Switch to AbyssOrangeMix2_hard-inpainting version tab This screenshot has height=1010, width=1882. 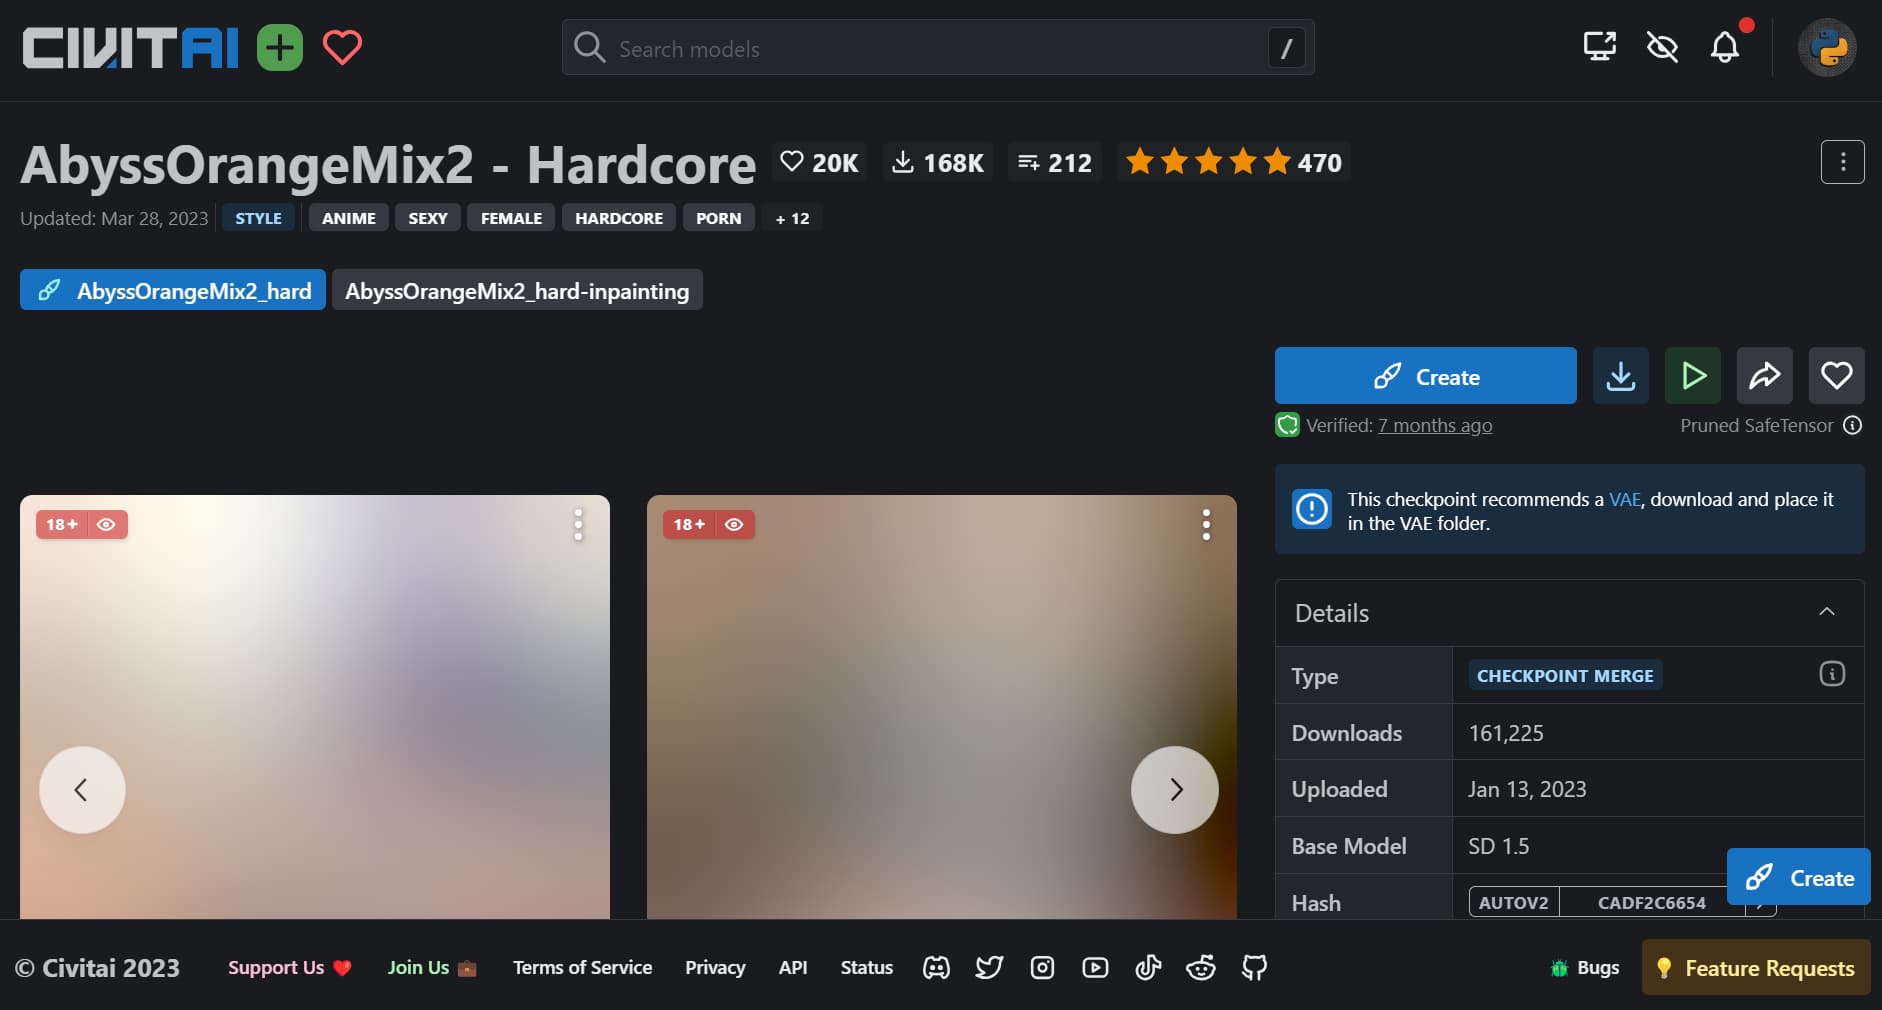pyautogui.click(x=517, y=291)
